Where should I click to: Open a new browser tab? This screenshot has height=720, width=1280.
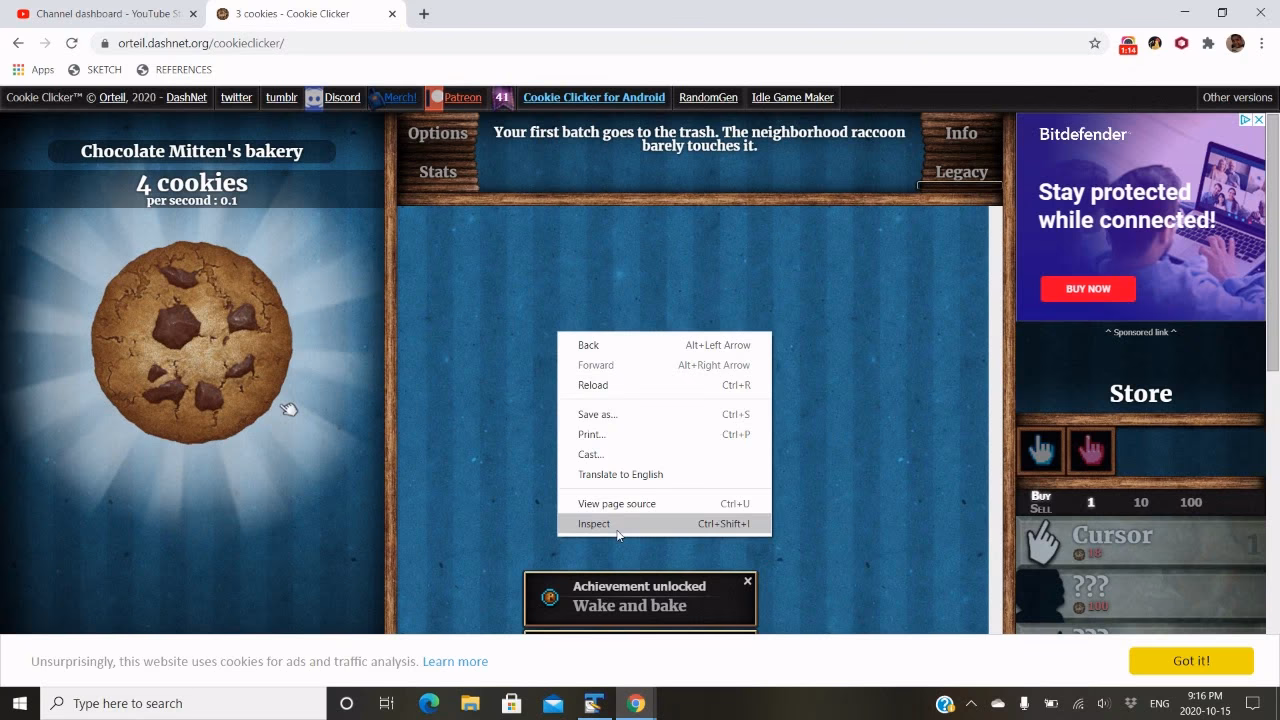(x=424, y=14)
